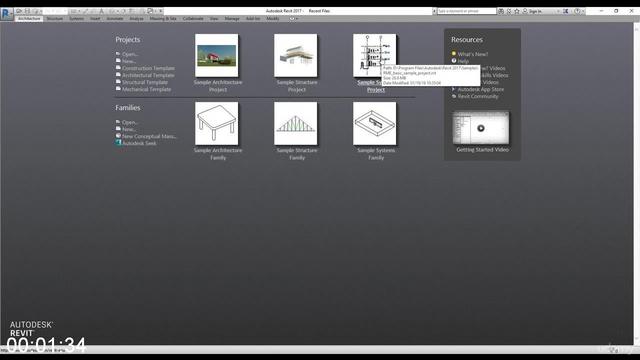
Task: Open the Sample Structure Project thumbnail
Action: tap(296, 56)
